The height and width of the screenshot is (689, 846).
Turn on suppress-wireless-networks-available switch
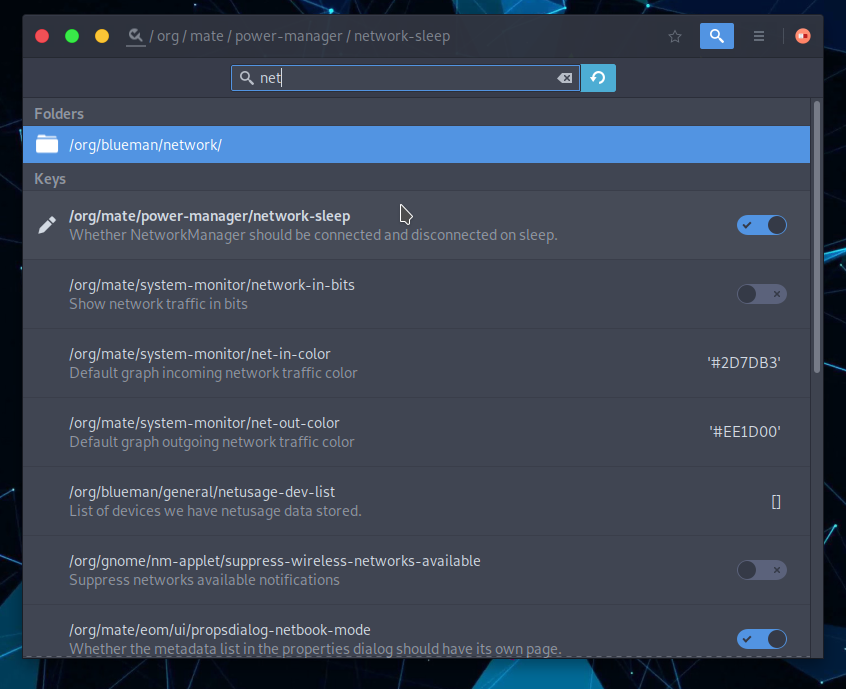pyautogui.click(x=762, y=570)
